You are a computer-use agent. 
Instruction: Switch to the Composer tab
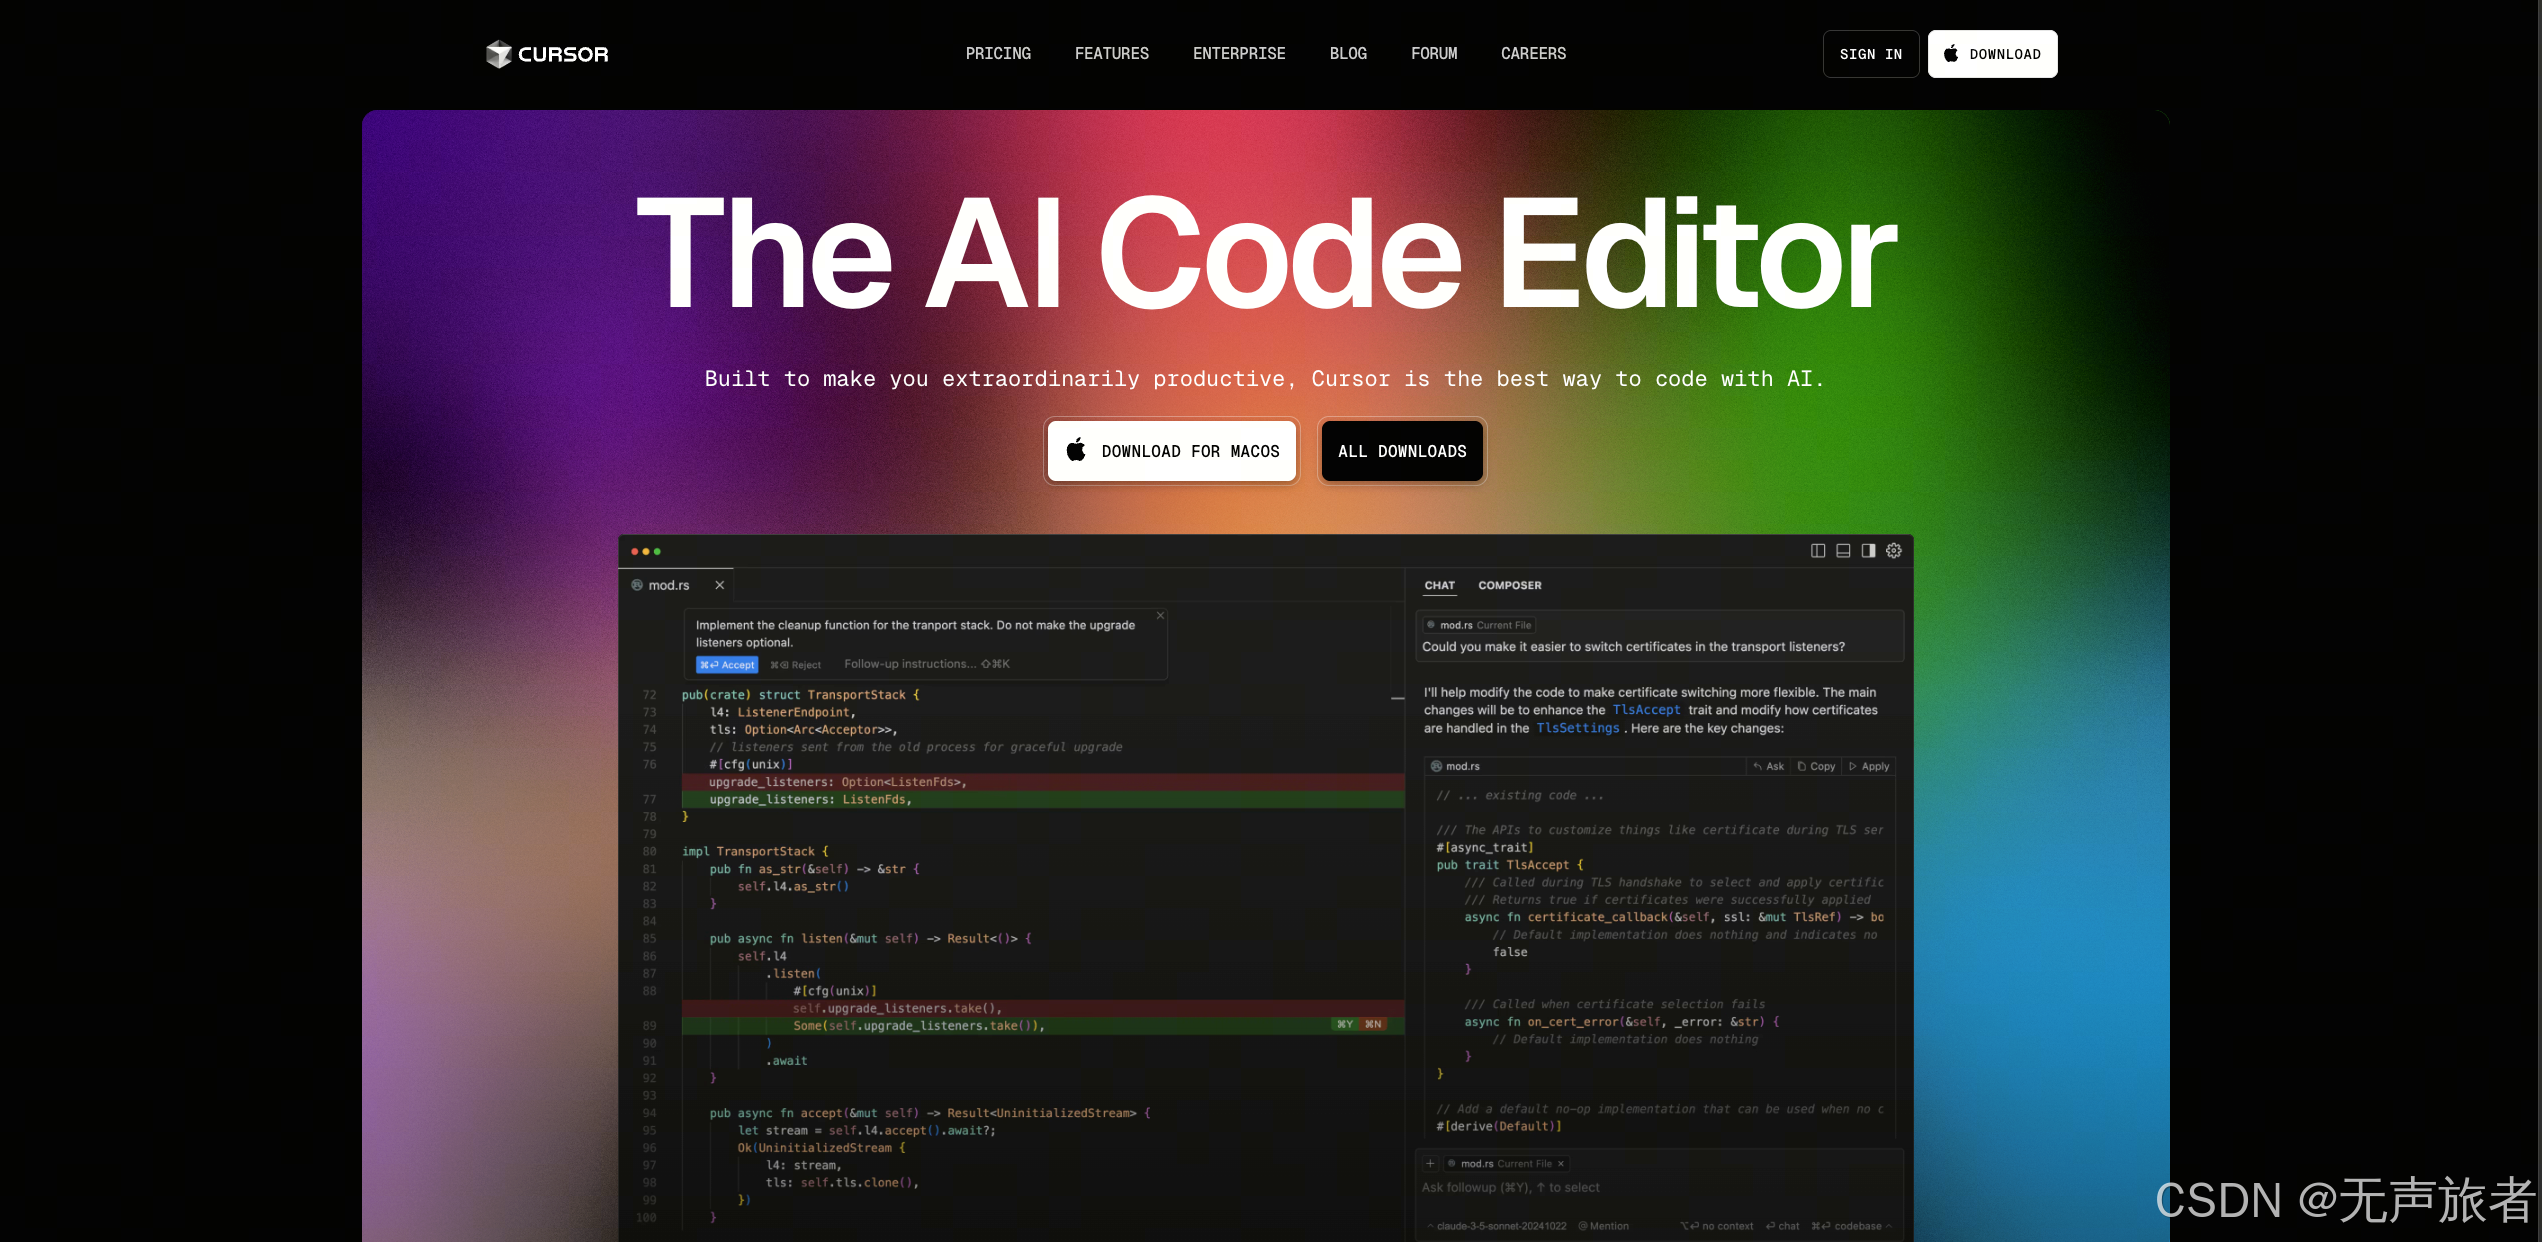tap(1509, 585)
